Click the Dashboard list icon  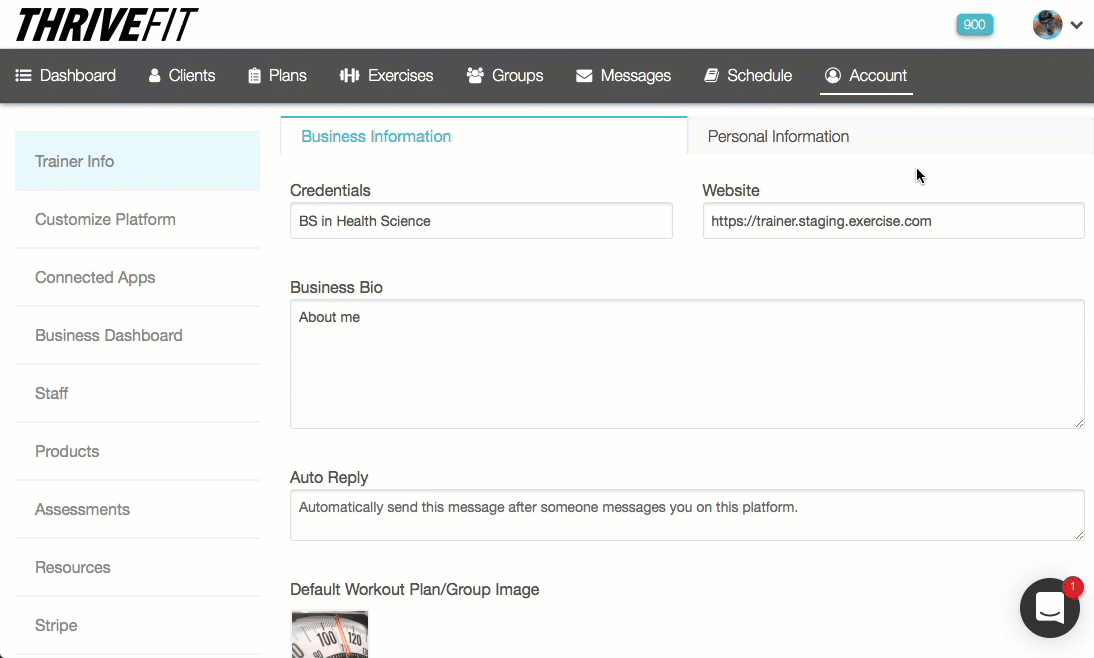24,75
